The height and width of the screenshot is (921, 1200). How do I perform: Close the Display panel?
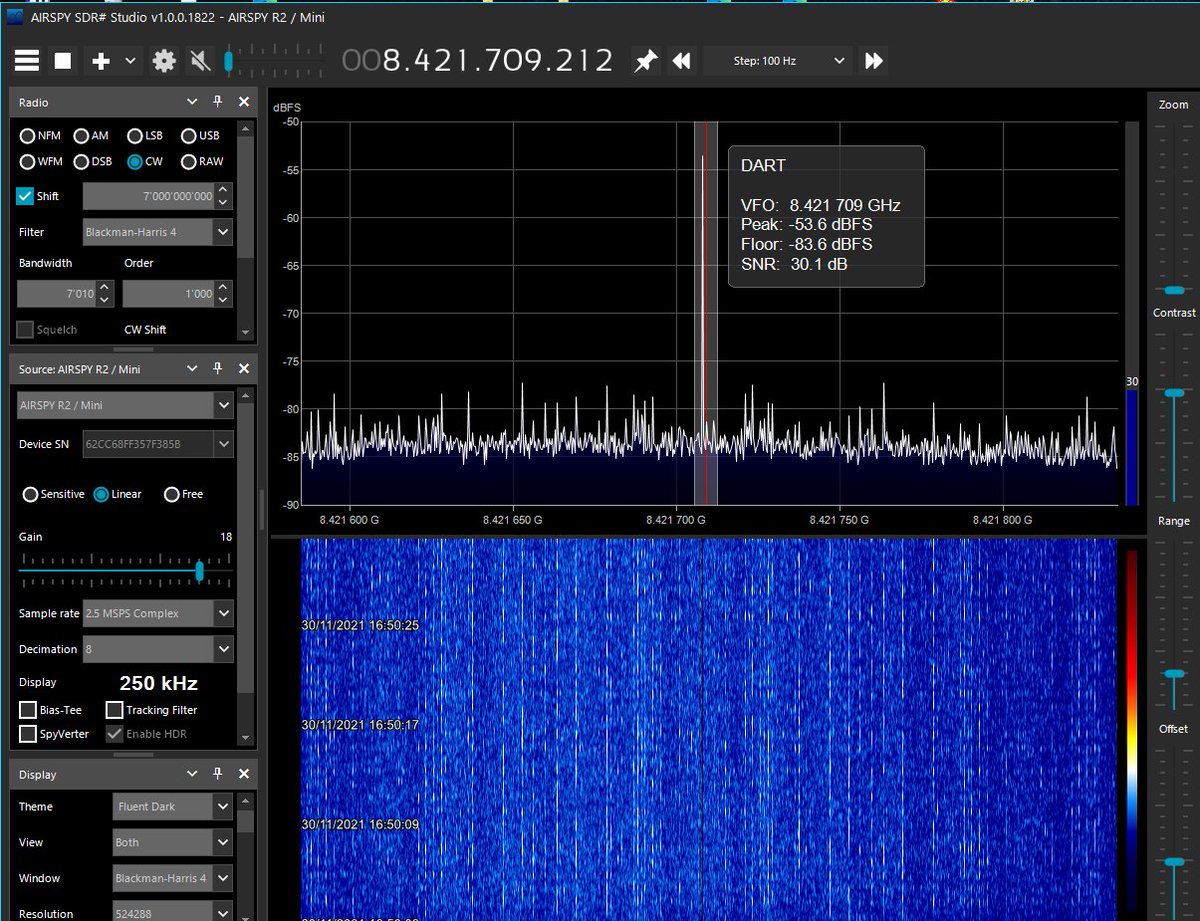pyautogui.click(x=244, y=774)
